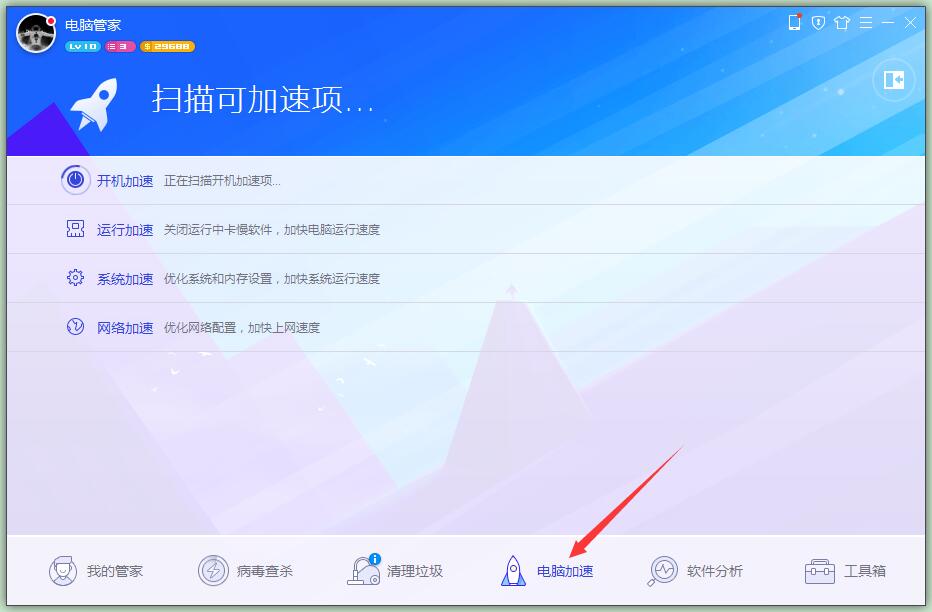
Task: Open 清理垃圾 junk cleanup tab
Action: click(396, 571)
